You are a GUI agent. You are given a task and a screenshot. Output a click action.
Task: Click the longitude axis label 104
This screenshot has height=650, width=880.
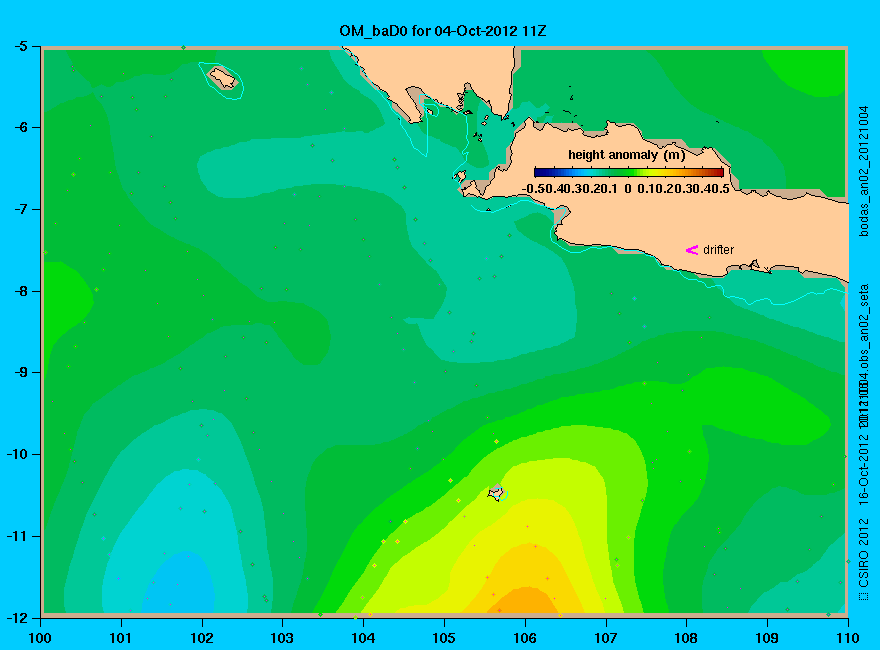363,638
